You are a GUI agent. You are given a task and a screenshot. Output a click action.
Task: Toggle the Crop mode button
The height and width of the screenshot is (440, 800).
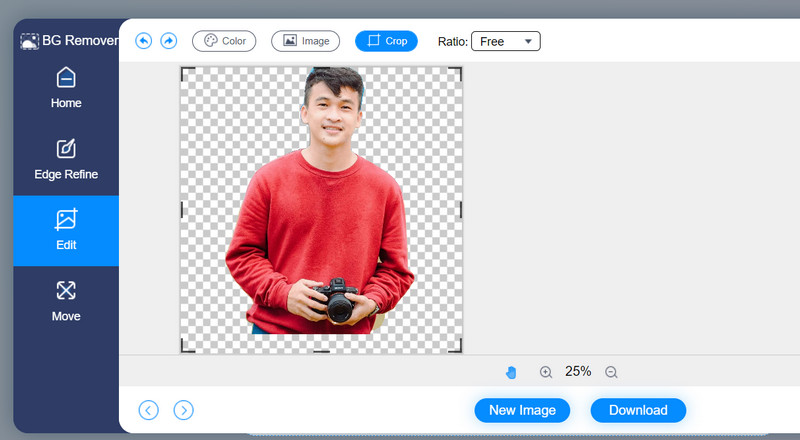(x=386, y=41)
